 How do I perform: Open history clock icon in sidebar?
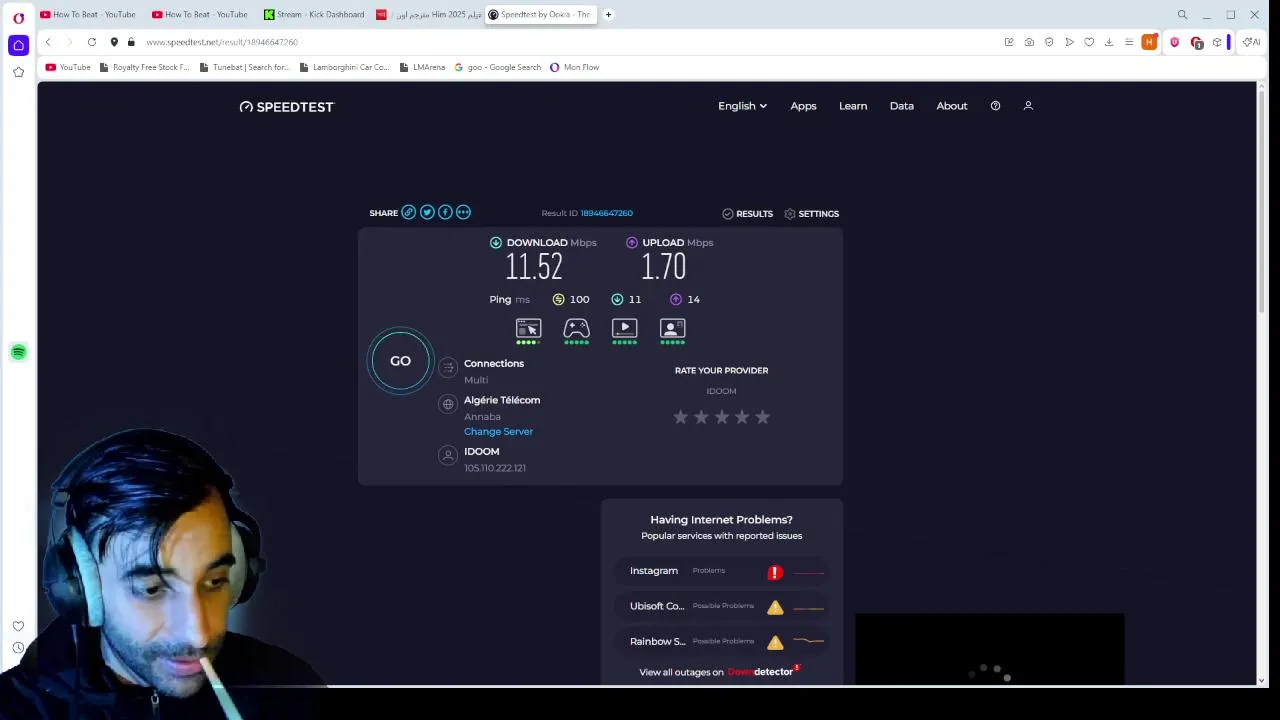point(18,648)
